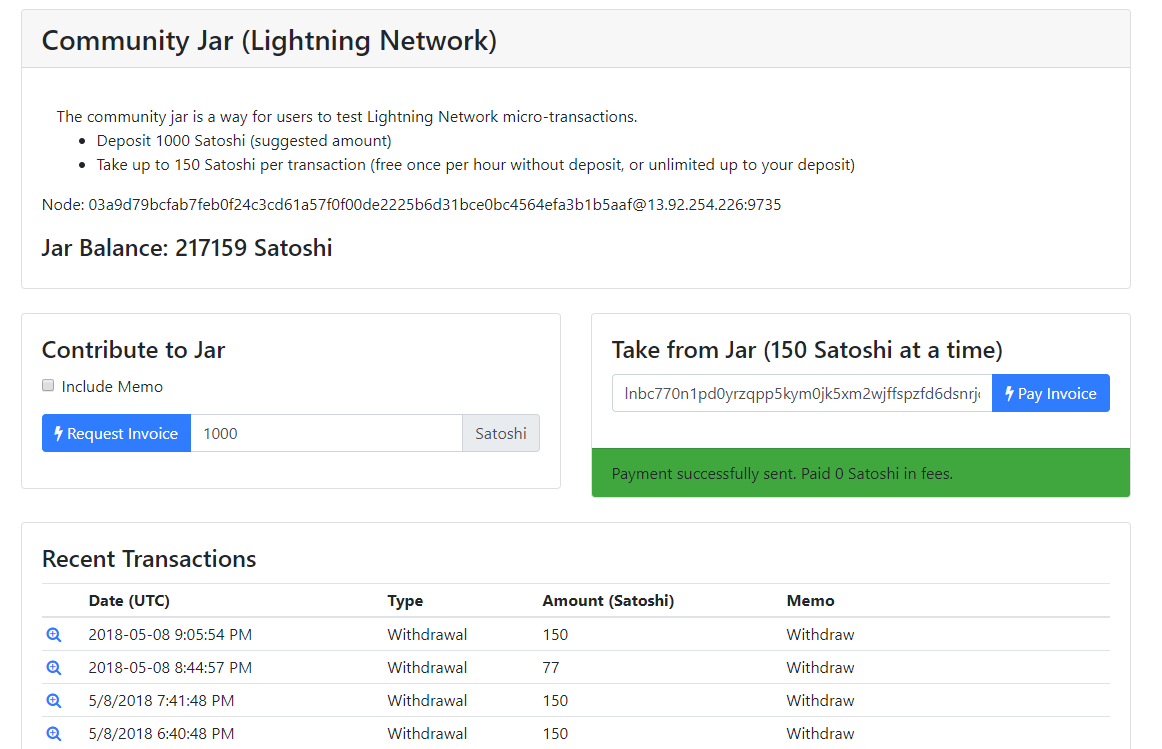This screenshot has height=749, width=1162.
Task: Open details for 8:44:57 PM transaction
Action: (54, 668)
